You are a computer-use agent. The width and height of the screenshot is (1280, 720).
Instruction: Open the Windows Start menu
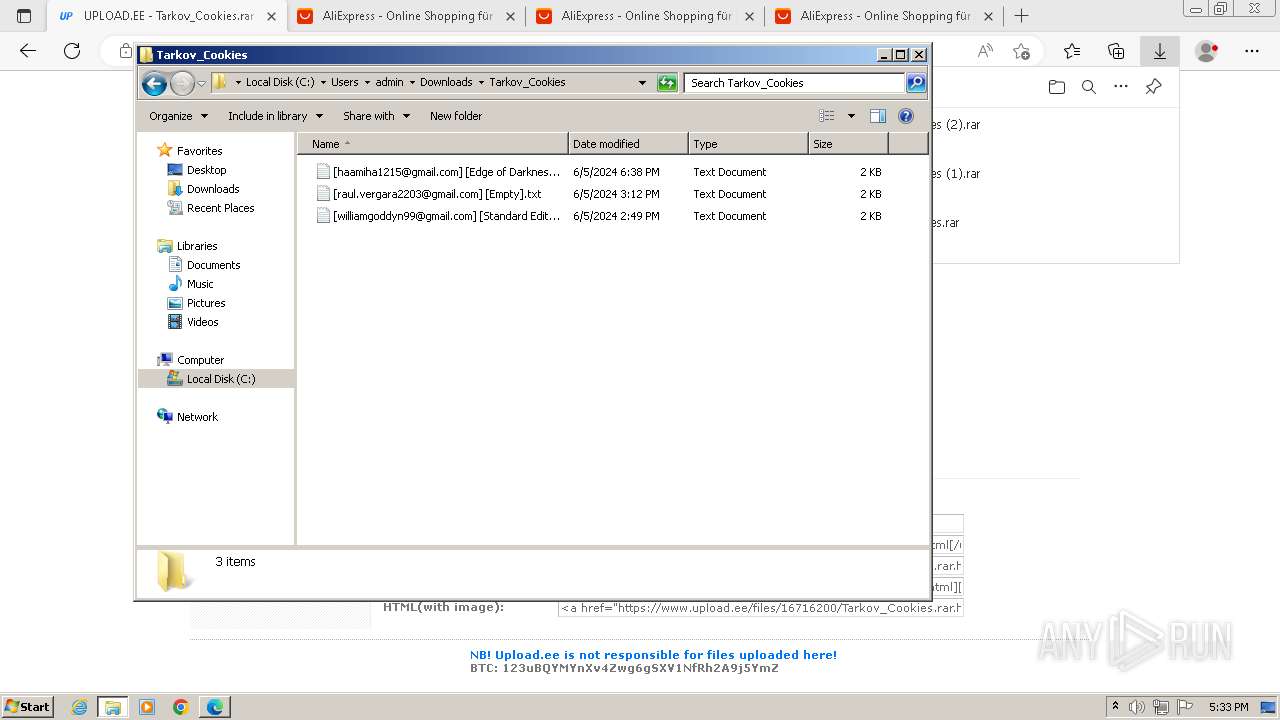click(27, 706)
